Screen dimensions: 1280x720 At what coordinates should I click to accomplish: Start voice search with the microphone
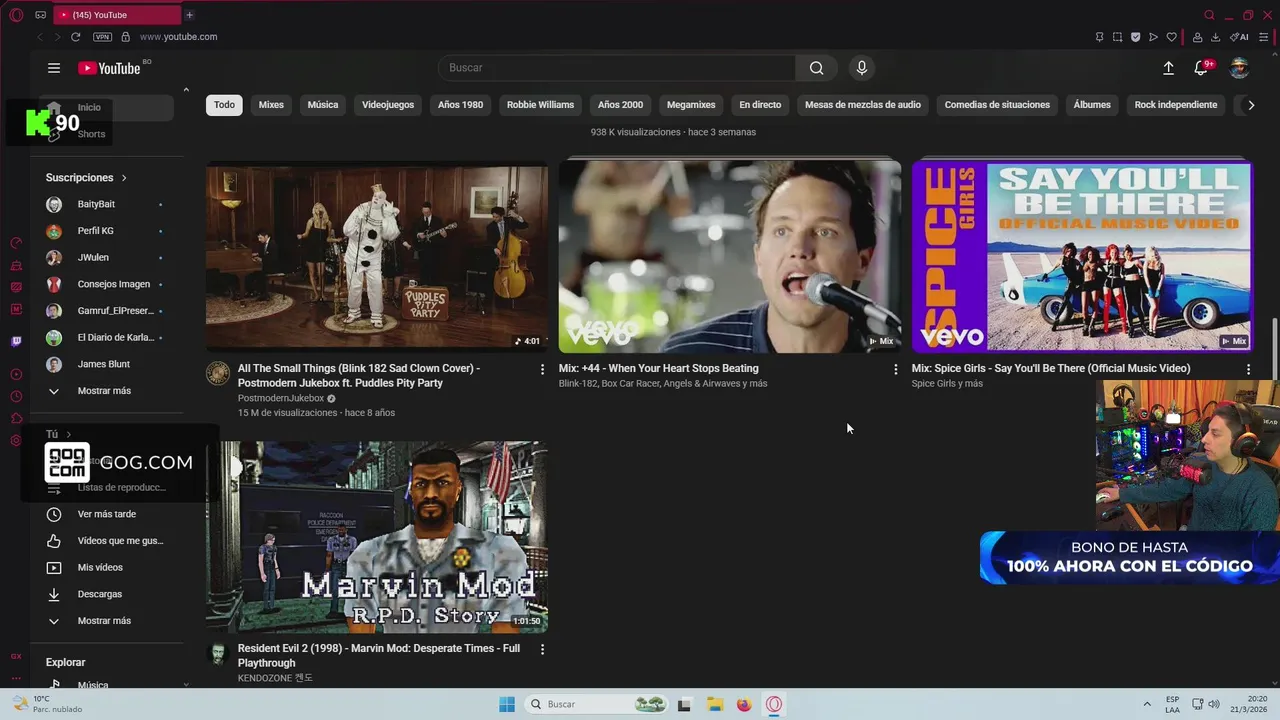(862, 68)
